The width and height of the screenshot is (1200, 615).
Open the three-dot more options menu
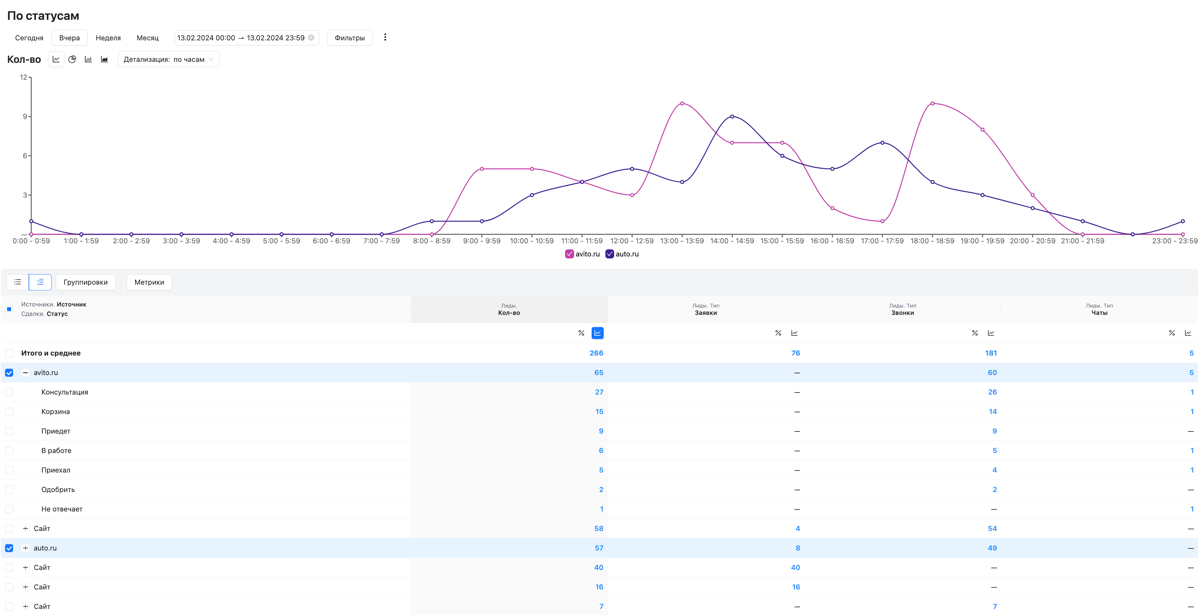385,38
